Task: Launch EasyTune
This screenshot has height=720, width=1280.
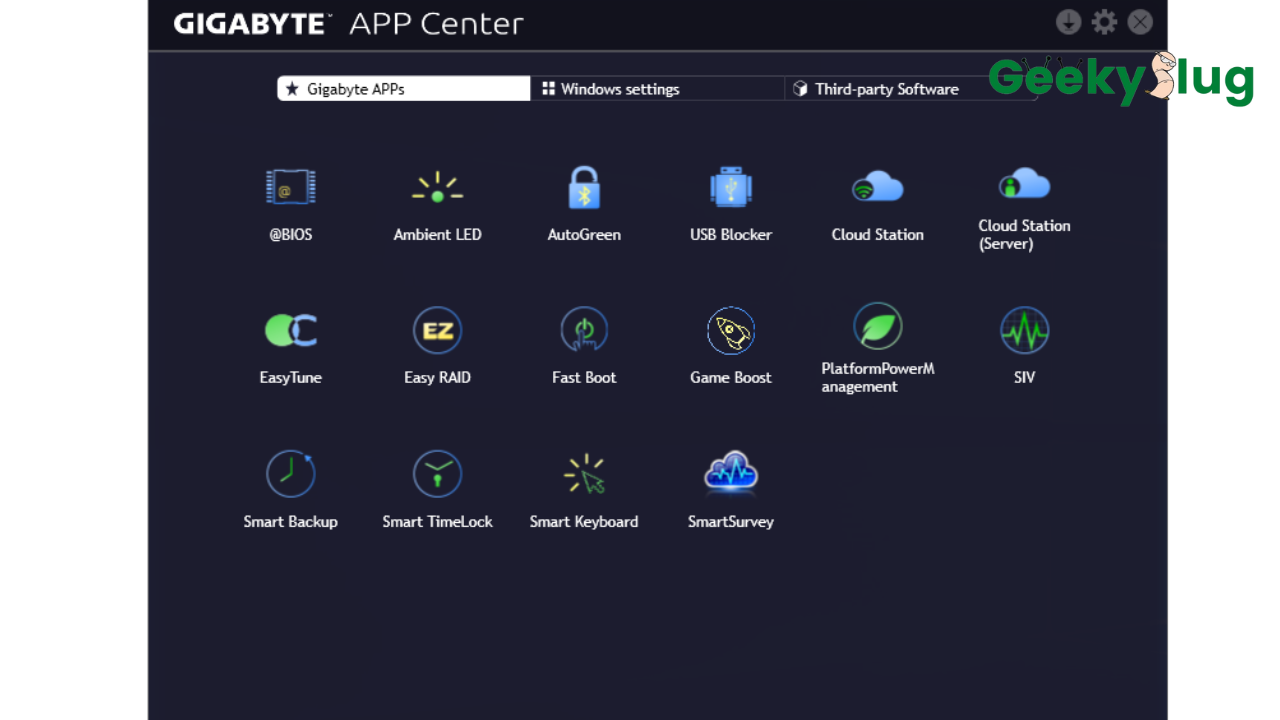Action: coord(290,331)
